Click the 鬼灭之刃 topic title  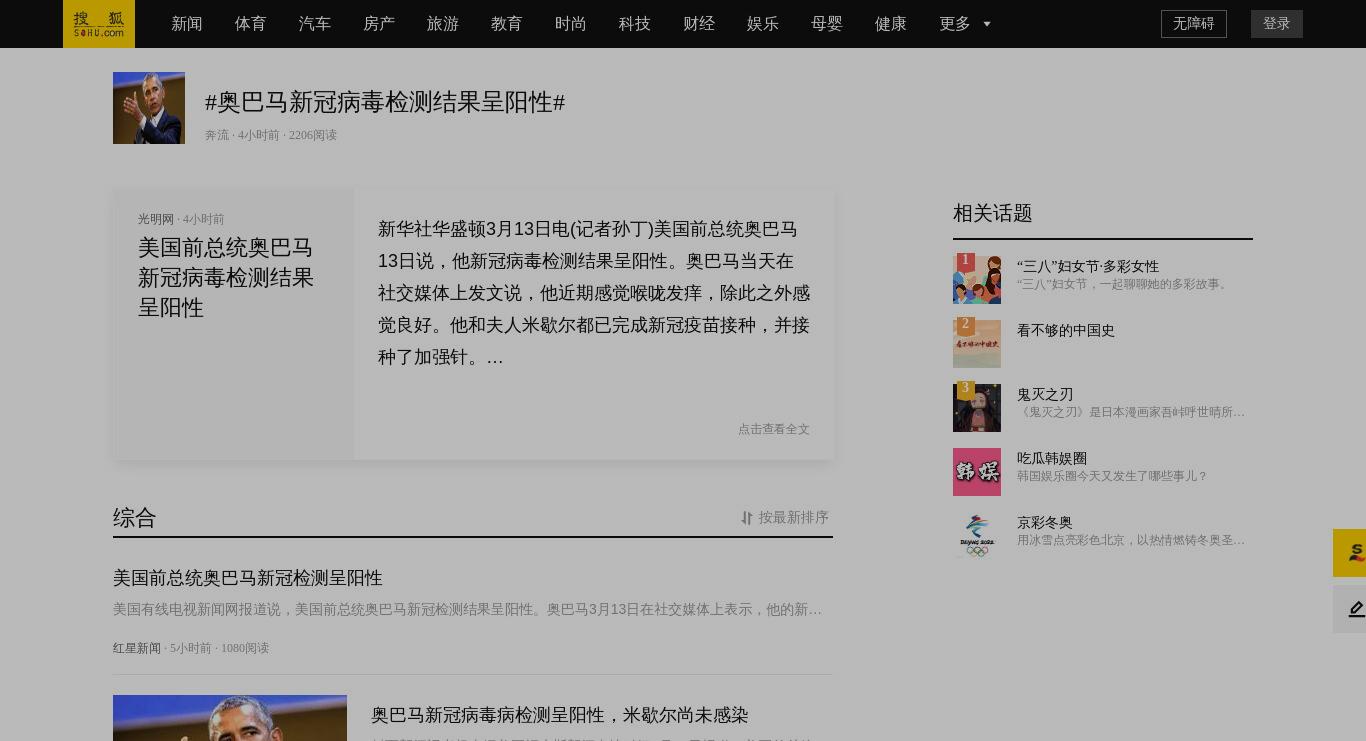[1045, 394]
